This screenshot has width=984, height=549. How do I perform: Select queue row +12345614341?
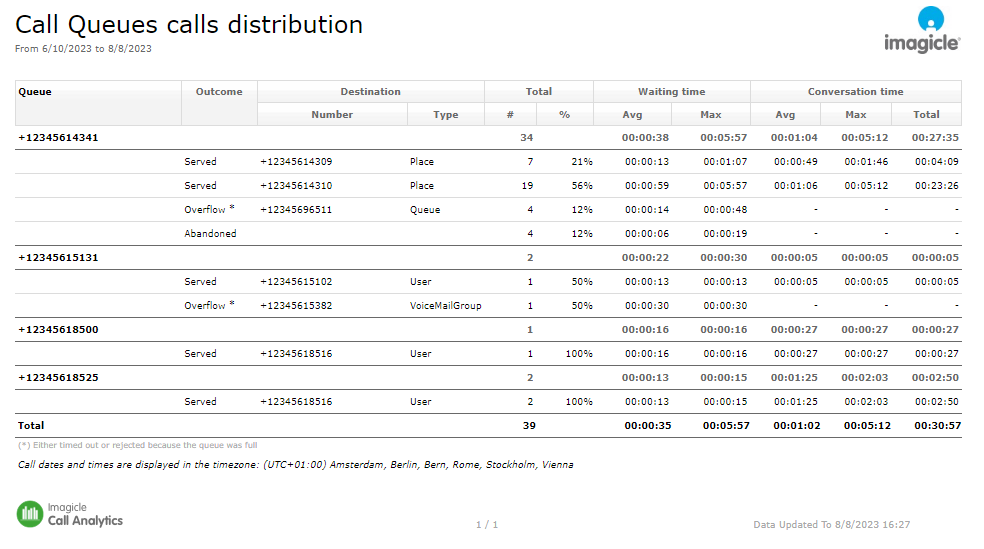59,138
